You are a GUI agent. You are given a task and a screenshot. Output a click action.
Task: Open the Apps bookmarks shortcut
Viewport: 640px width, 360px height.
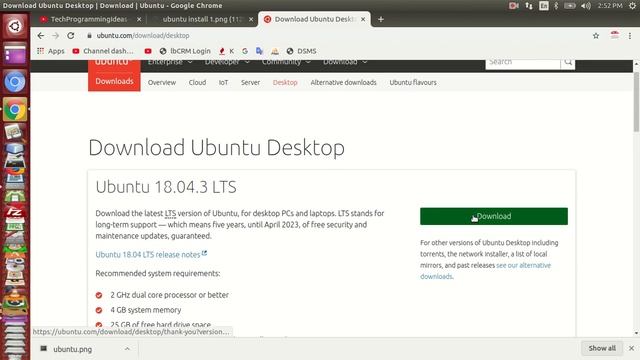coord(51,51)
